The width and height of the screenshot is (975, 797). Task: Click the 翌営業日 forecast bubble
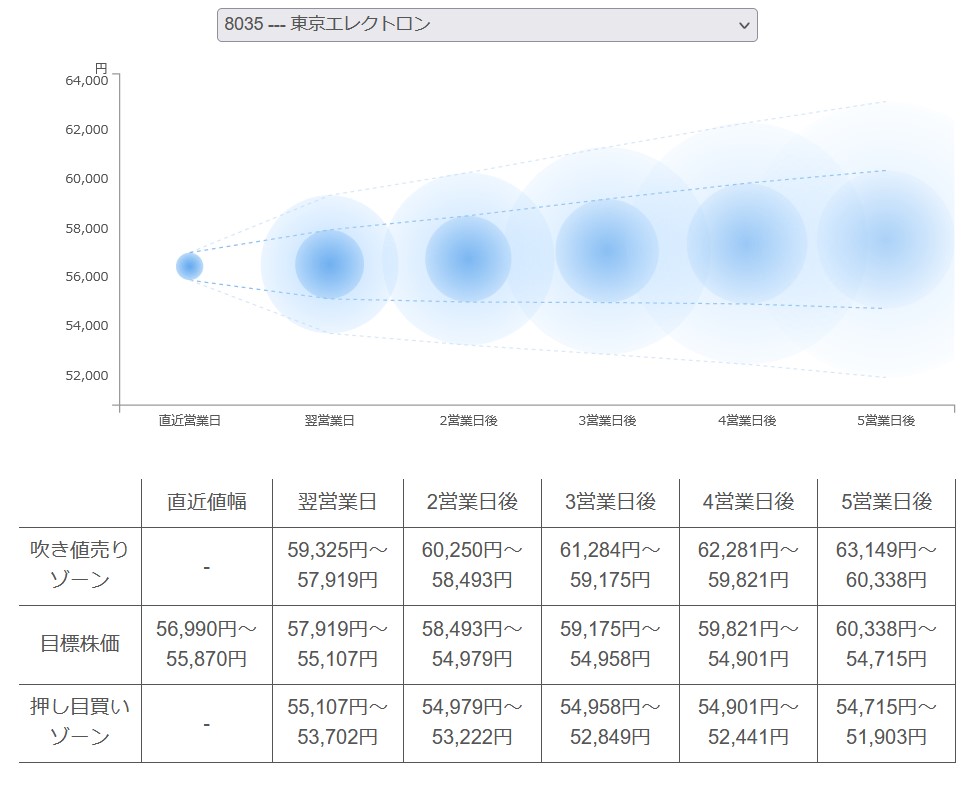coord(330,264)
